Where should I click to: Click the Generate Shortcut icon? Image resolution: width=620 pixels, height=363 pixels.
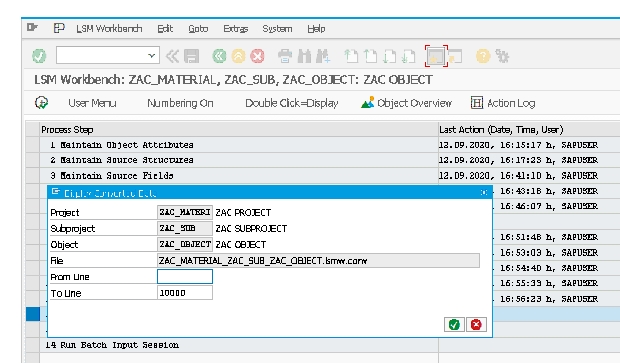(x=456, y=56)
